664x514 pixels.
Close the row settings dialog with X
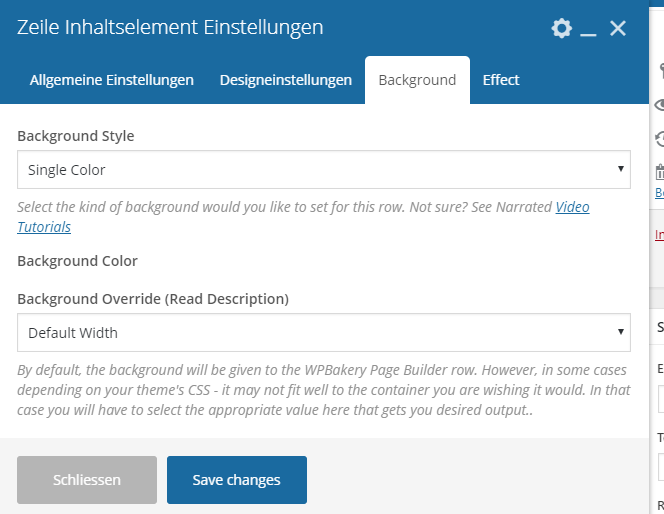(x=618, y=28)
